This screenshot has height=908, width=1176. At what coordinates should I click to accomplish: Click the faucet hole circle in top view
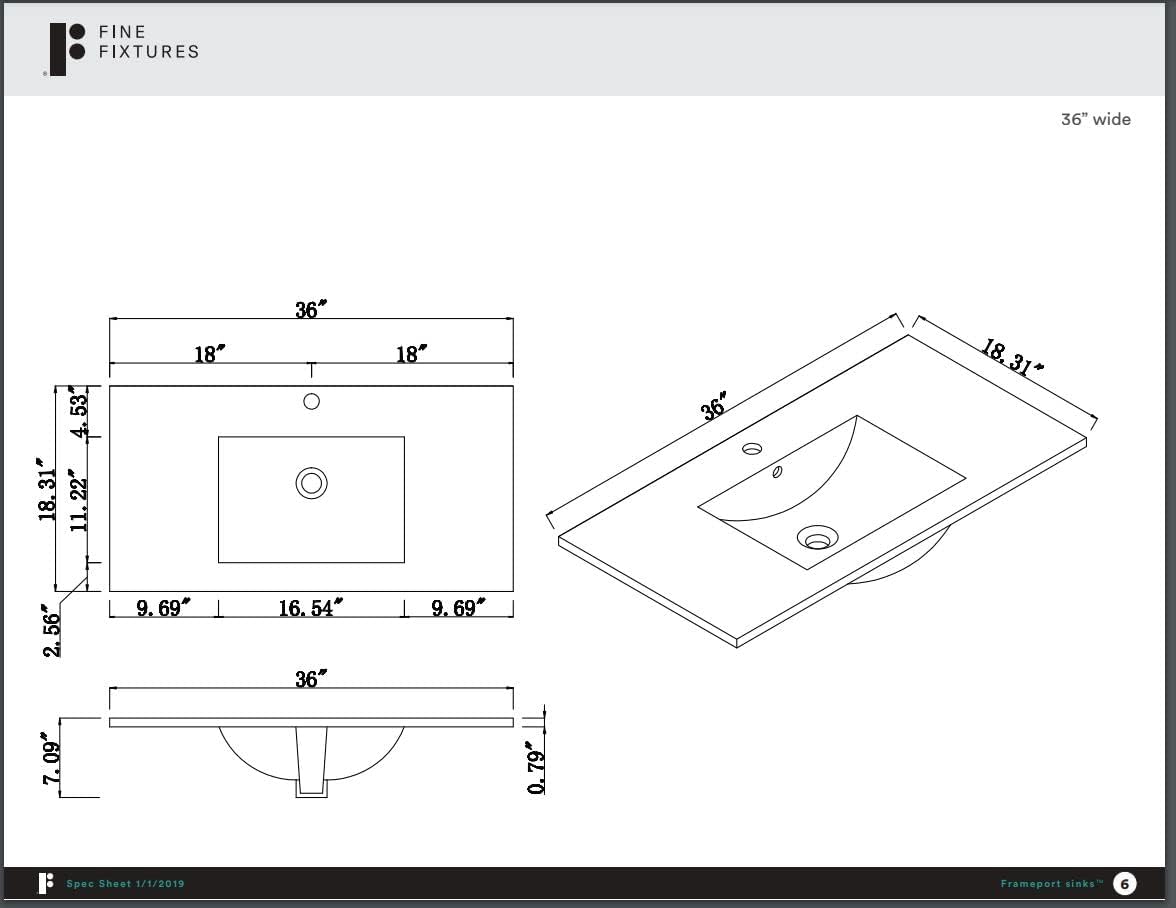(311, 401)
